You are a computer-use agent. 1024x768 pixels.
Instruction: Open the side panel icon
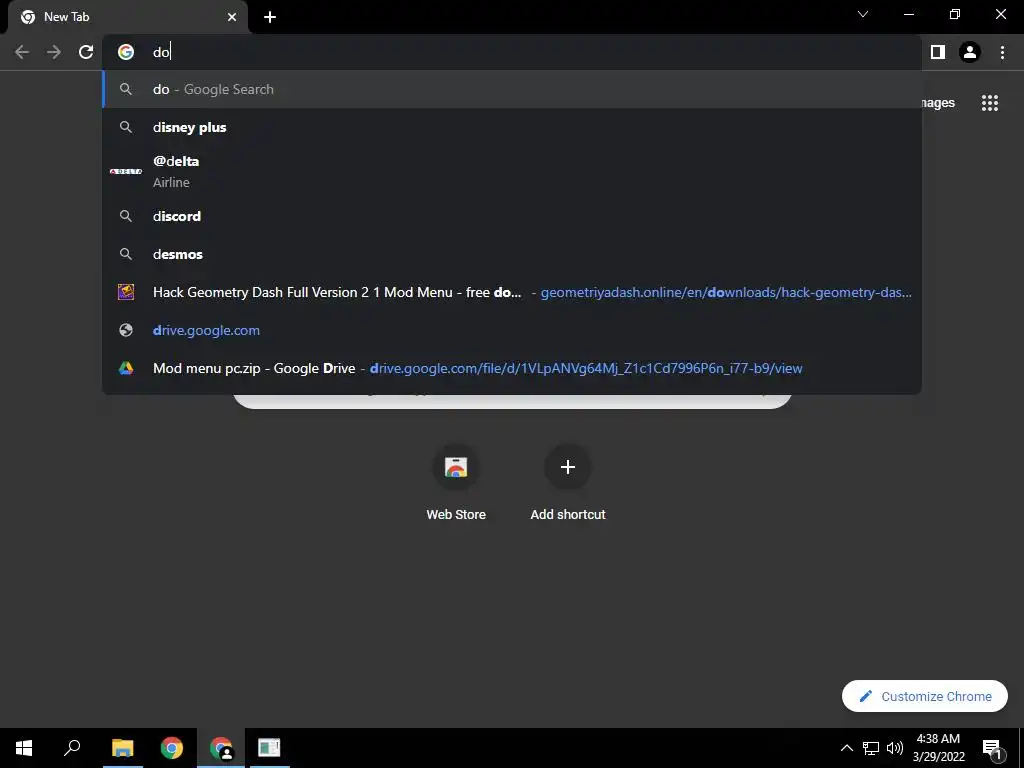click(938, 52)
